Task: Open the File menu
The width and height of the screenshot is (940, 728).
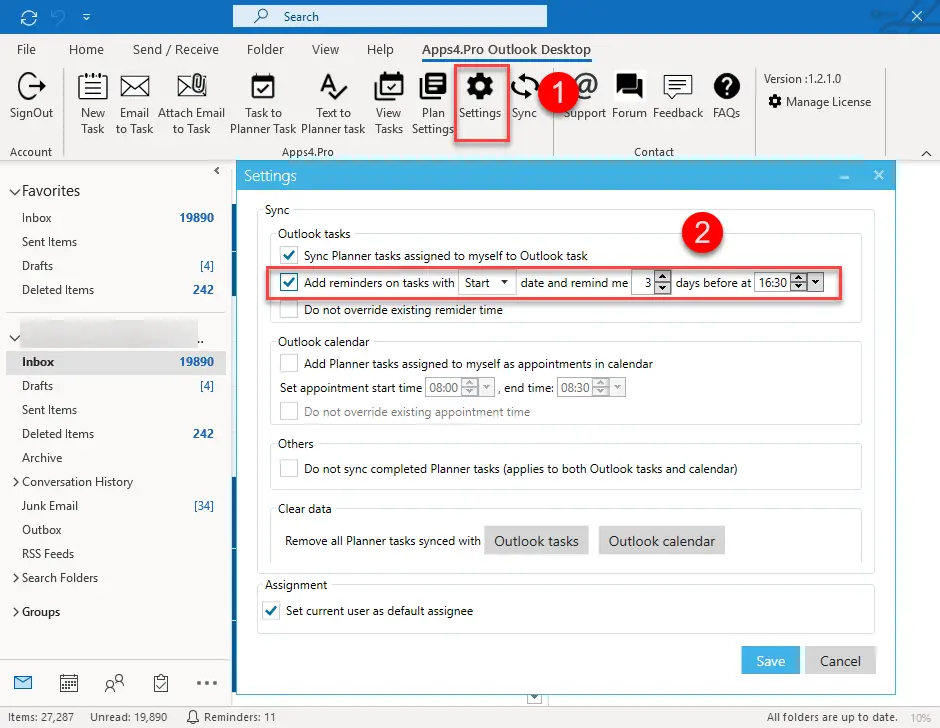Action: (x=27, y=50)
